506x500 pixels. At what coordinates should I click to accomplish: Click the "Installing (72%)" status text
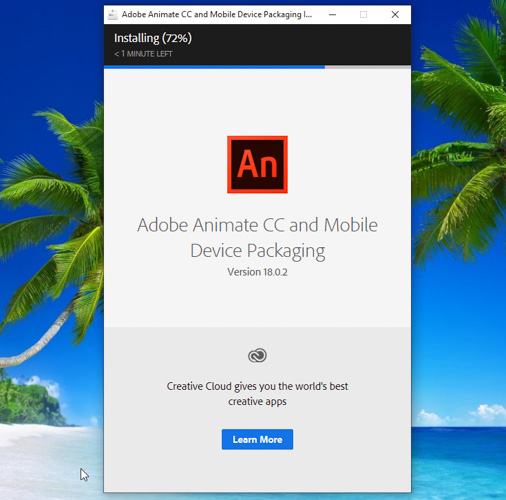tap(153, 38)
